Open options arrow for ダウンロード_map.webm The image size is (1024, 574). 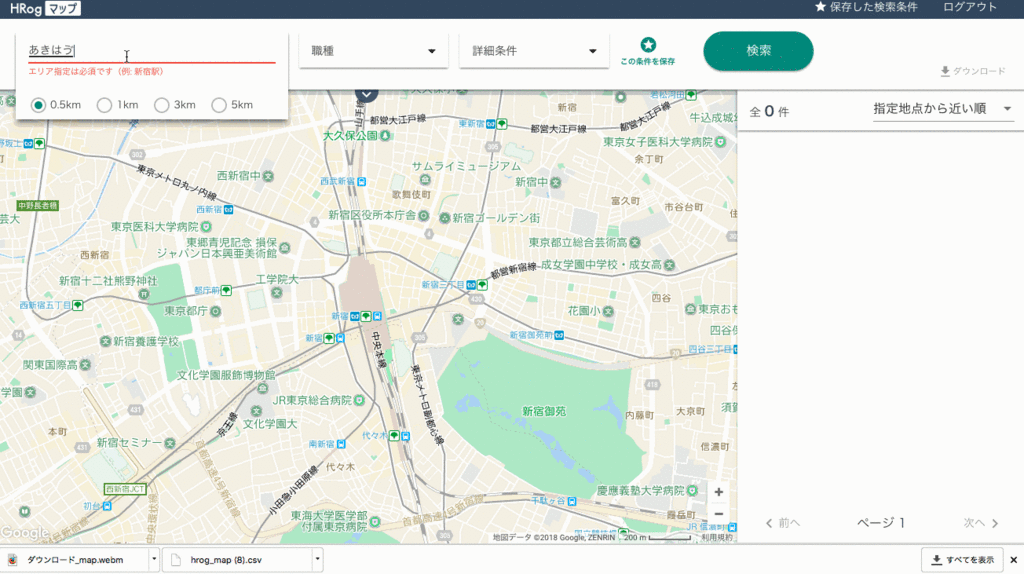click(x=154, y=559)
